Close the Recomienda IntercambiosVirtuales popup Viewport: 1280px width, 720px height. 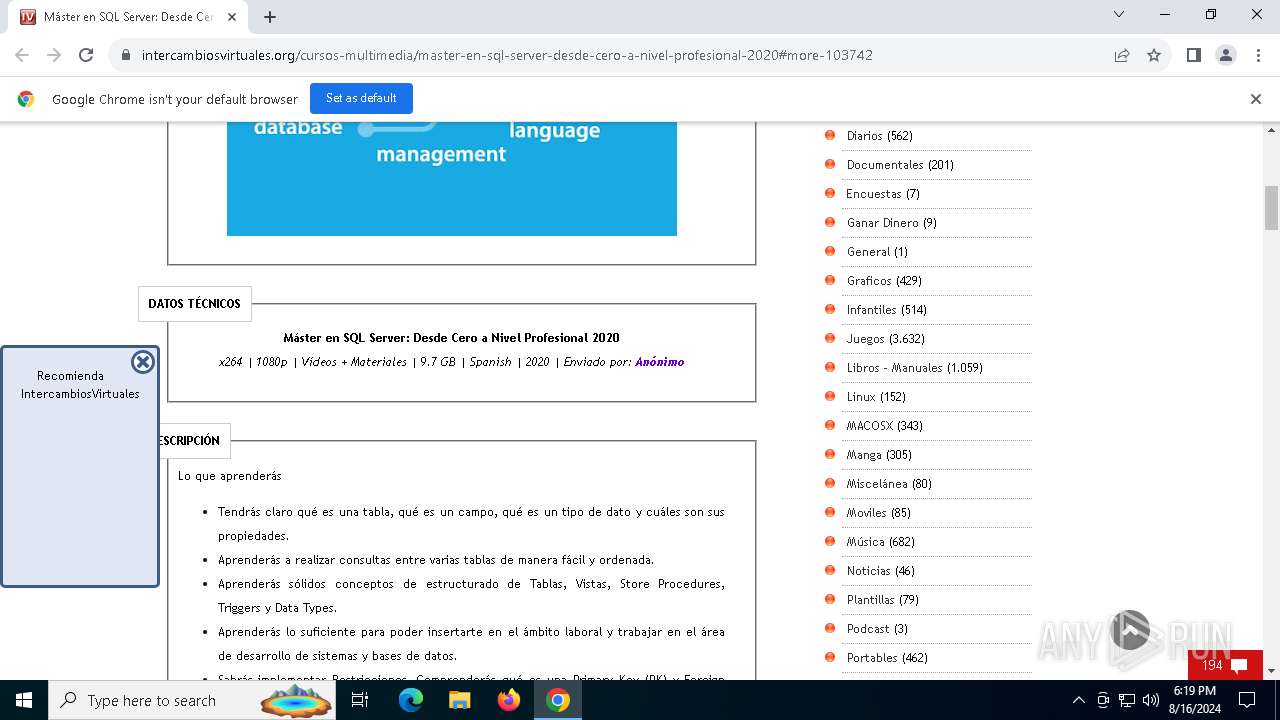click(143, 362)
